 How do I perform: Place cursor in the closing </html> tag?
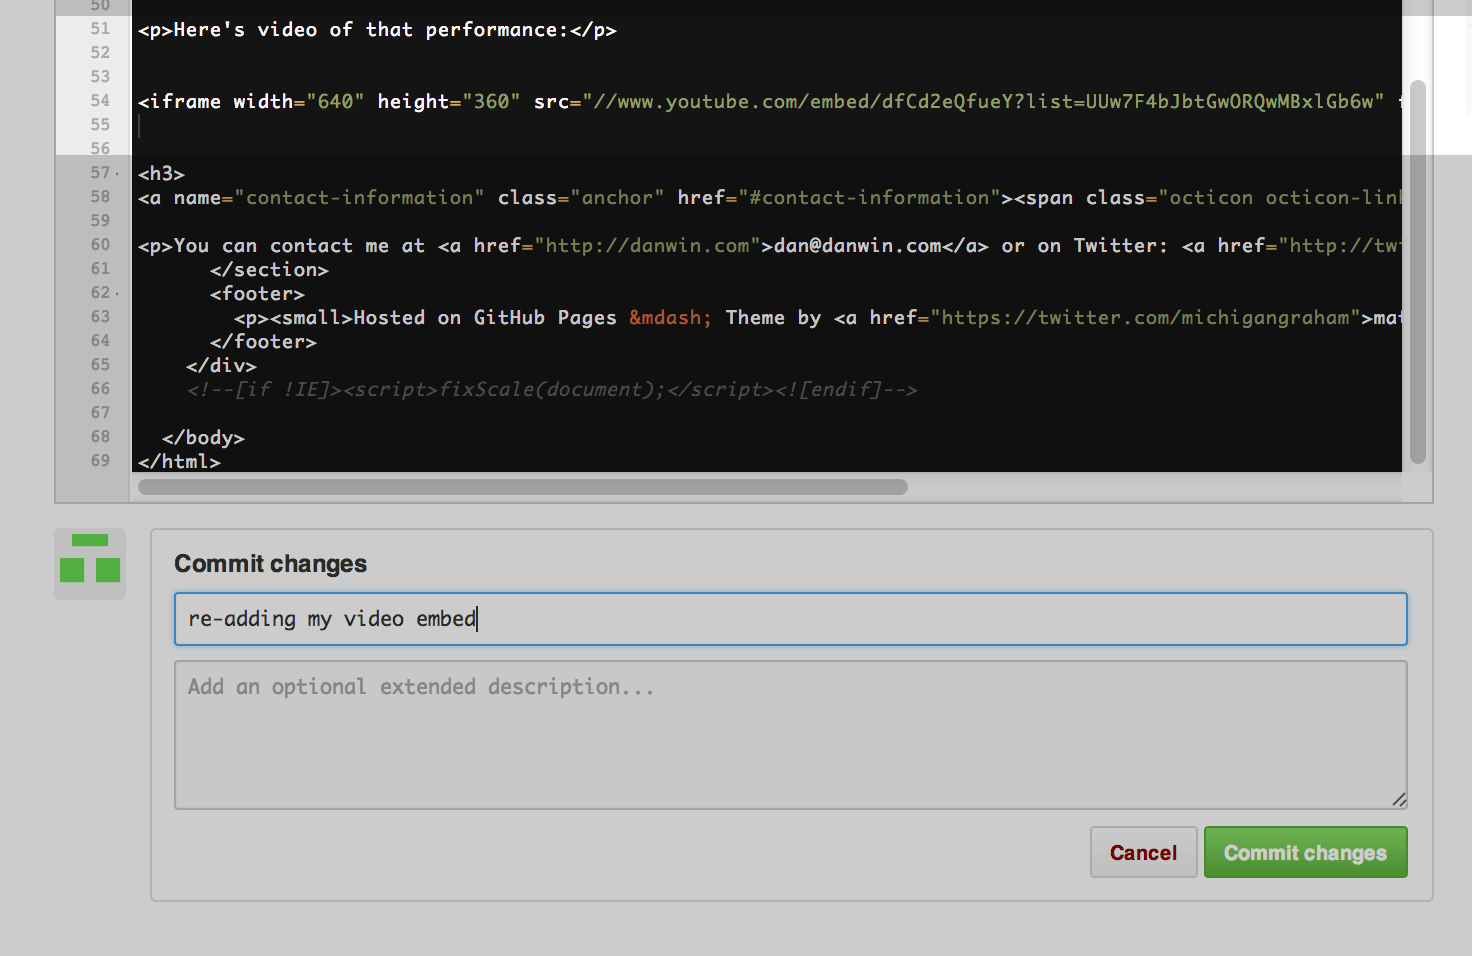pyautogui.click(x=180, y=461)
